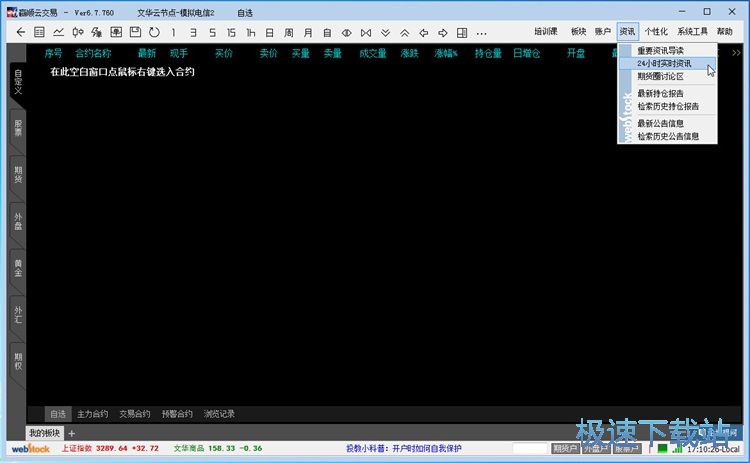Refresh data with circular arrow icon
The height and width of the screenshot is (463, 750).
154,33
